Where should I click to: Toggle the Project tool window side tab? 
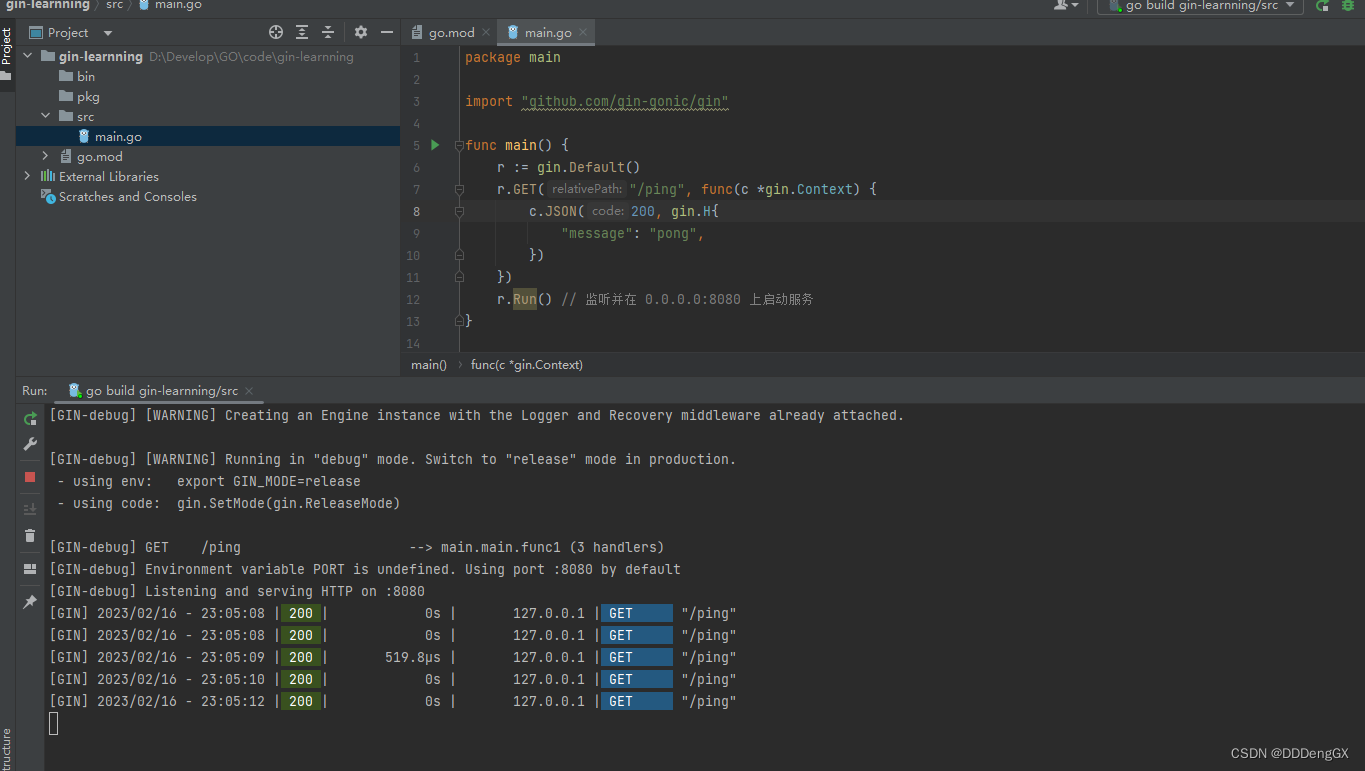[7, 54]
